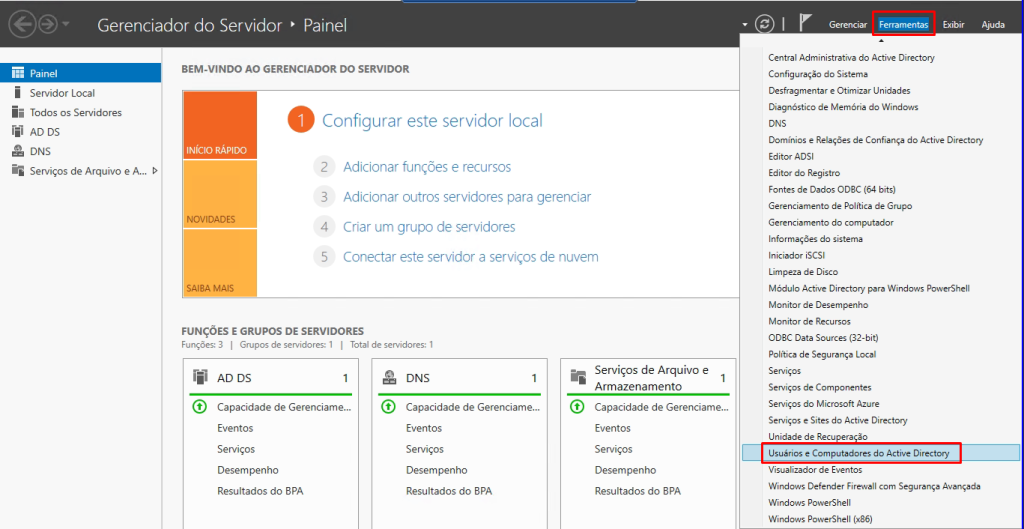Select Todos os Servidores in sidebar
This screenshot has height=529, width=1024.
tap(75, 113)
